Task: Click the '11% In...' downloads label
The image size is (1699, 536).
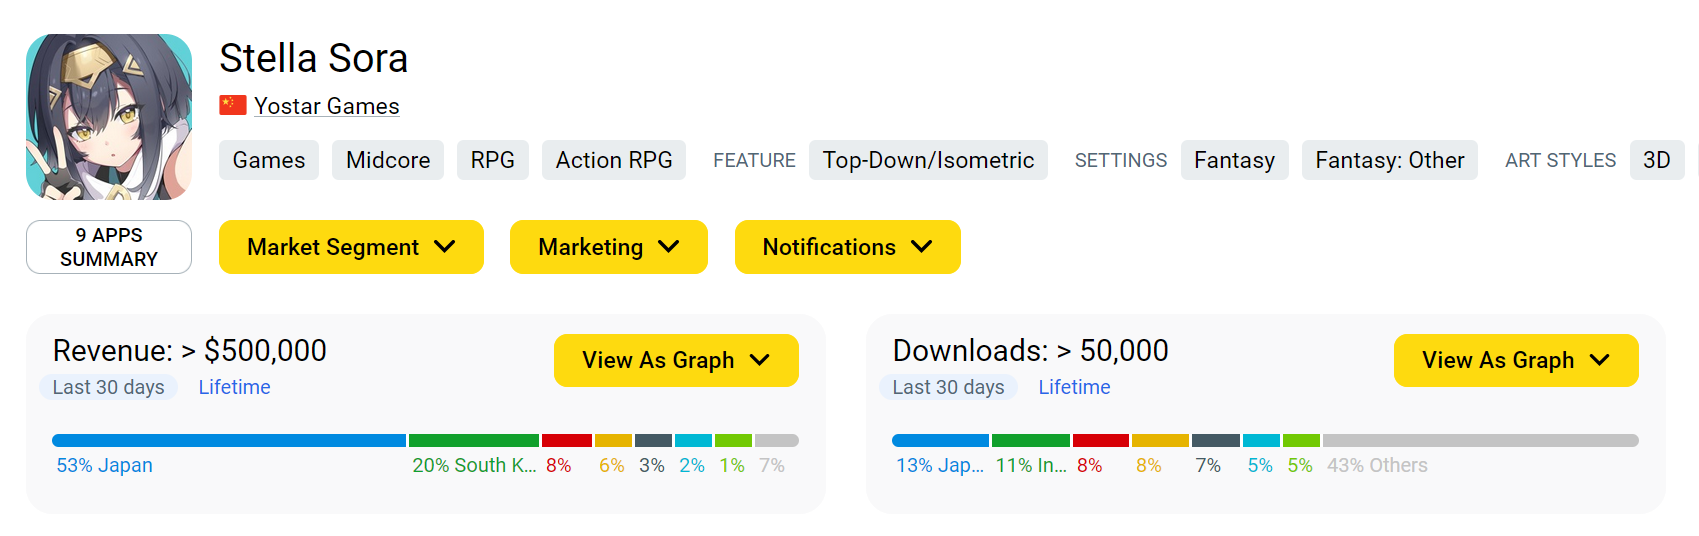Action: (1031, 465)
